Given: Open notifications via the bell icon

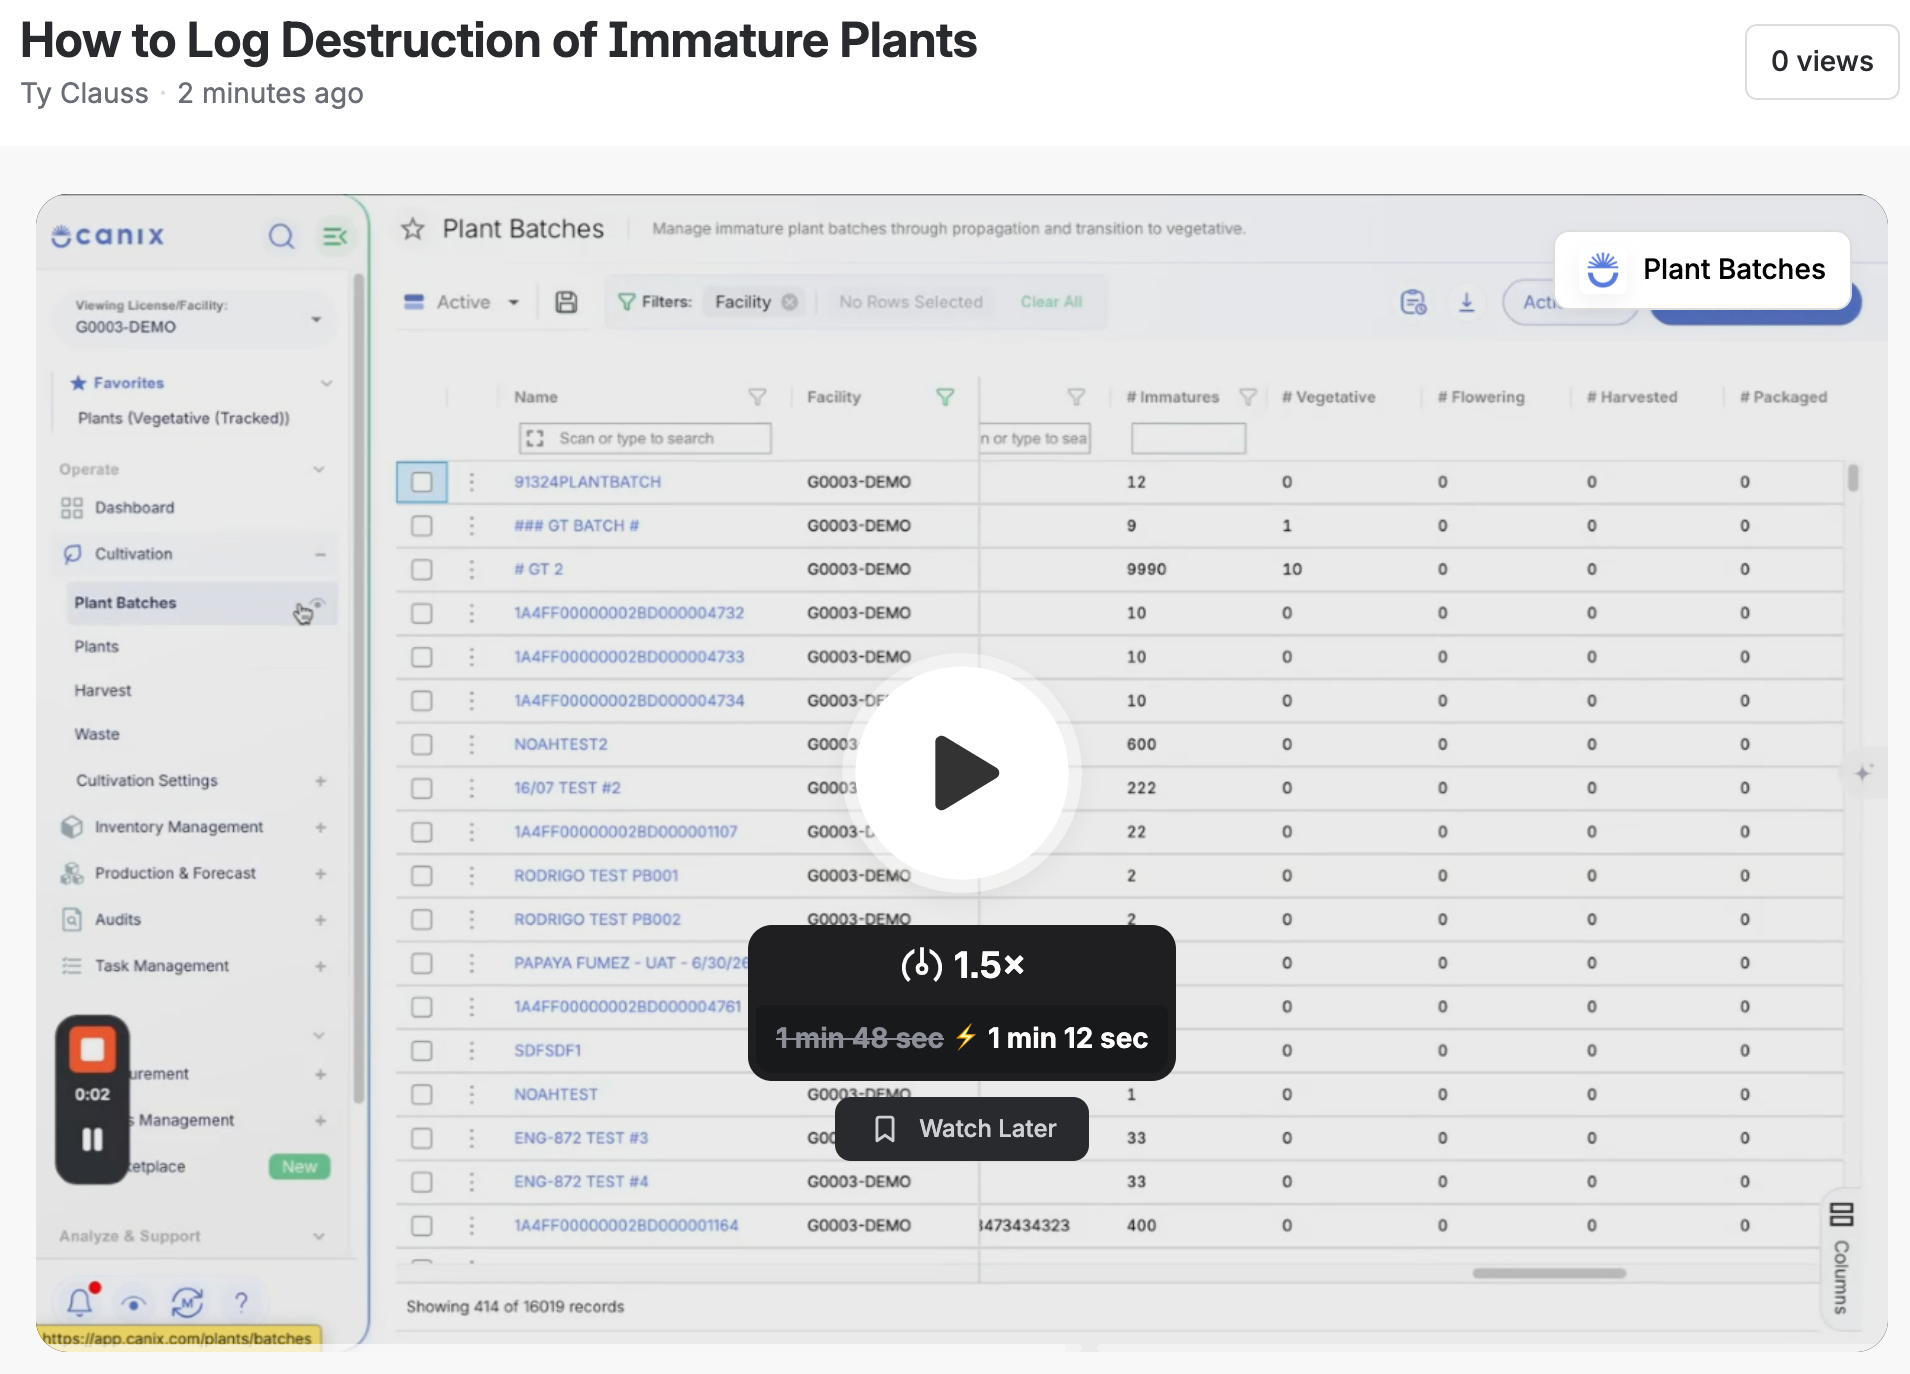Looking at the screenshot, I should 80,1301.
